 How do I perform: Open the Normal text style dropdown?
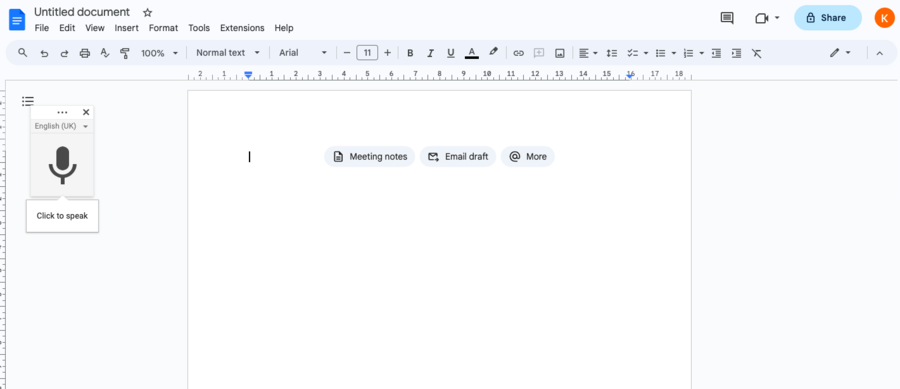tap(228, 53)
